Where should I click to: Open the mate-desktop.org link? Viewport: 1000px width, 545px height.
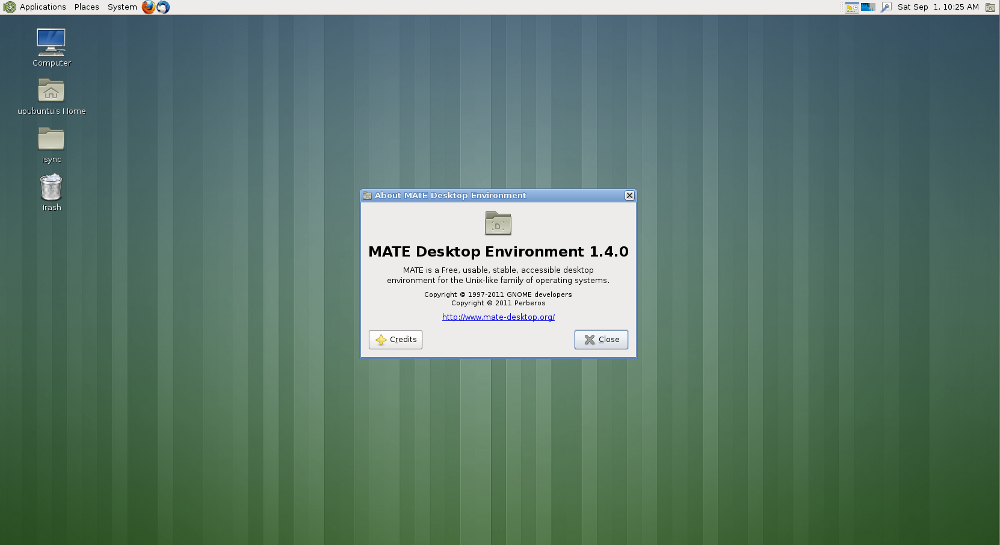[498, 317]
